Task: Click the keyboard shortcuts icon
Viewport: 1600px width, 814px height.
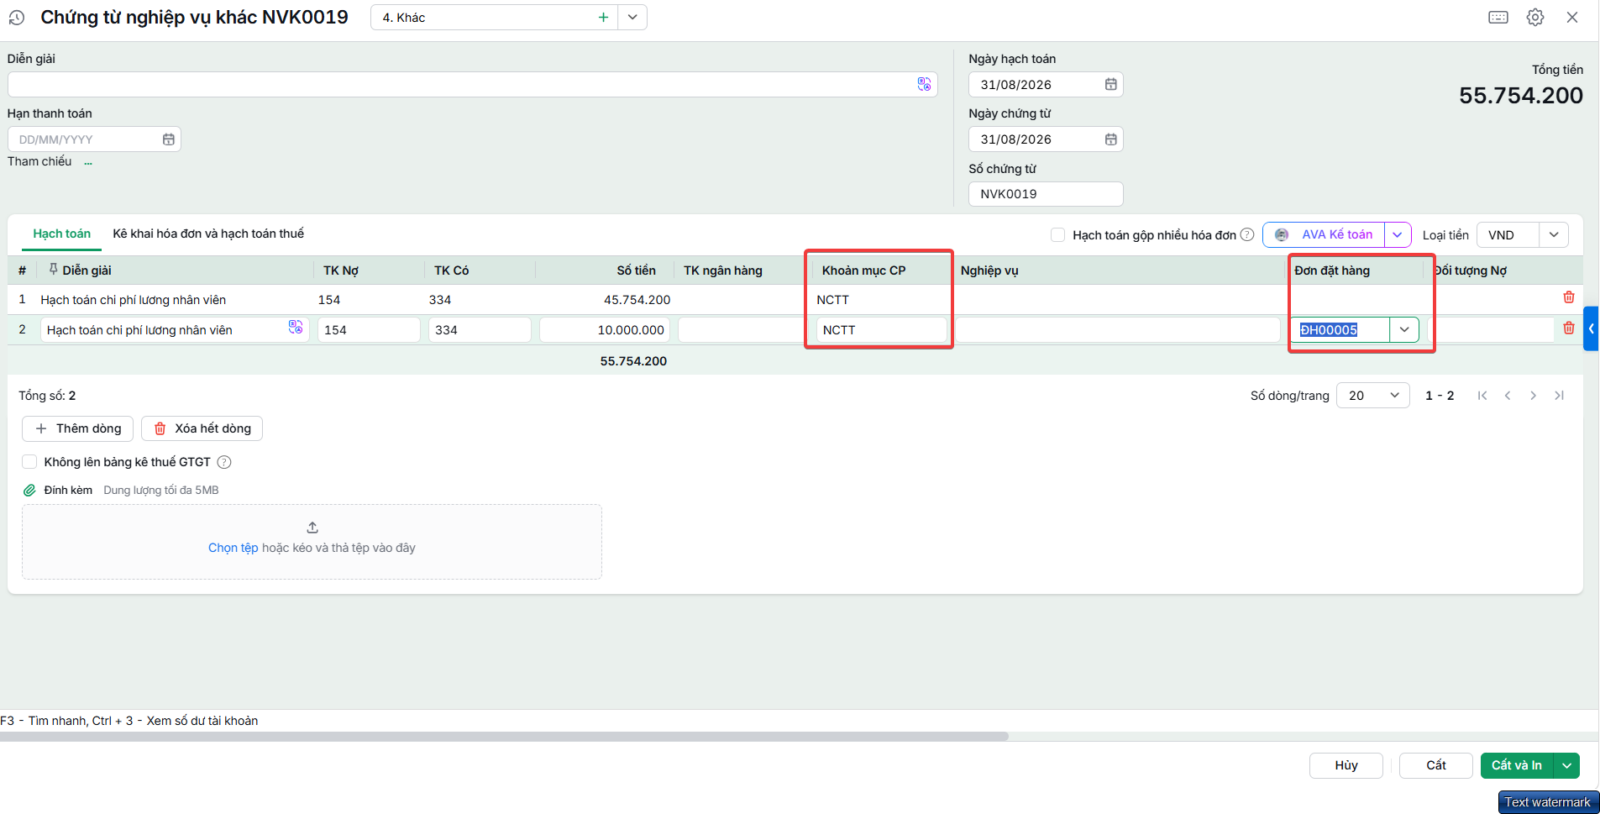Action: [1498, 17]
